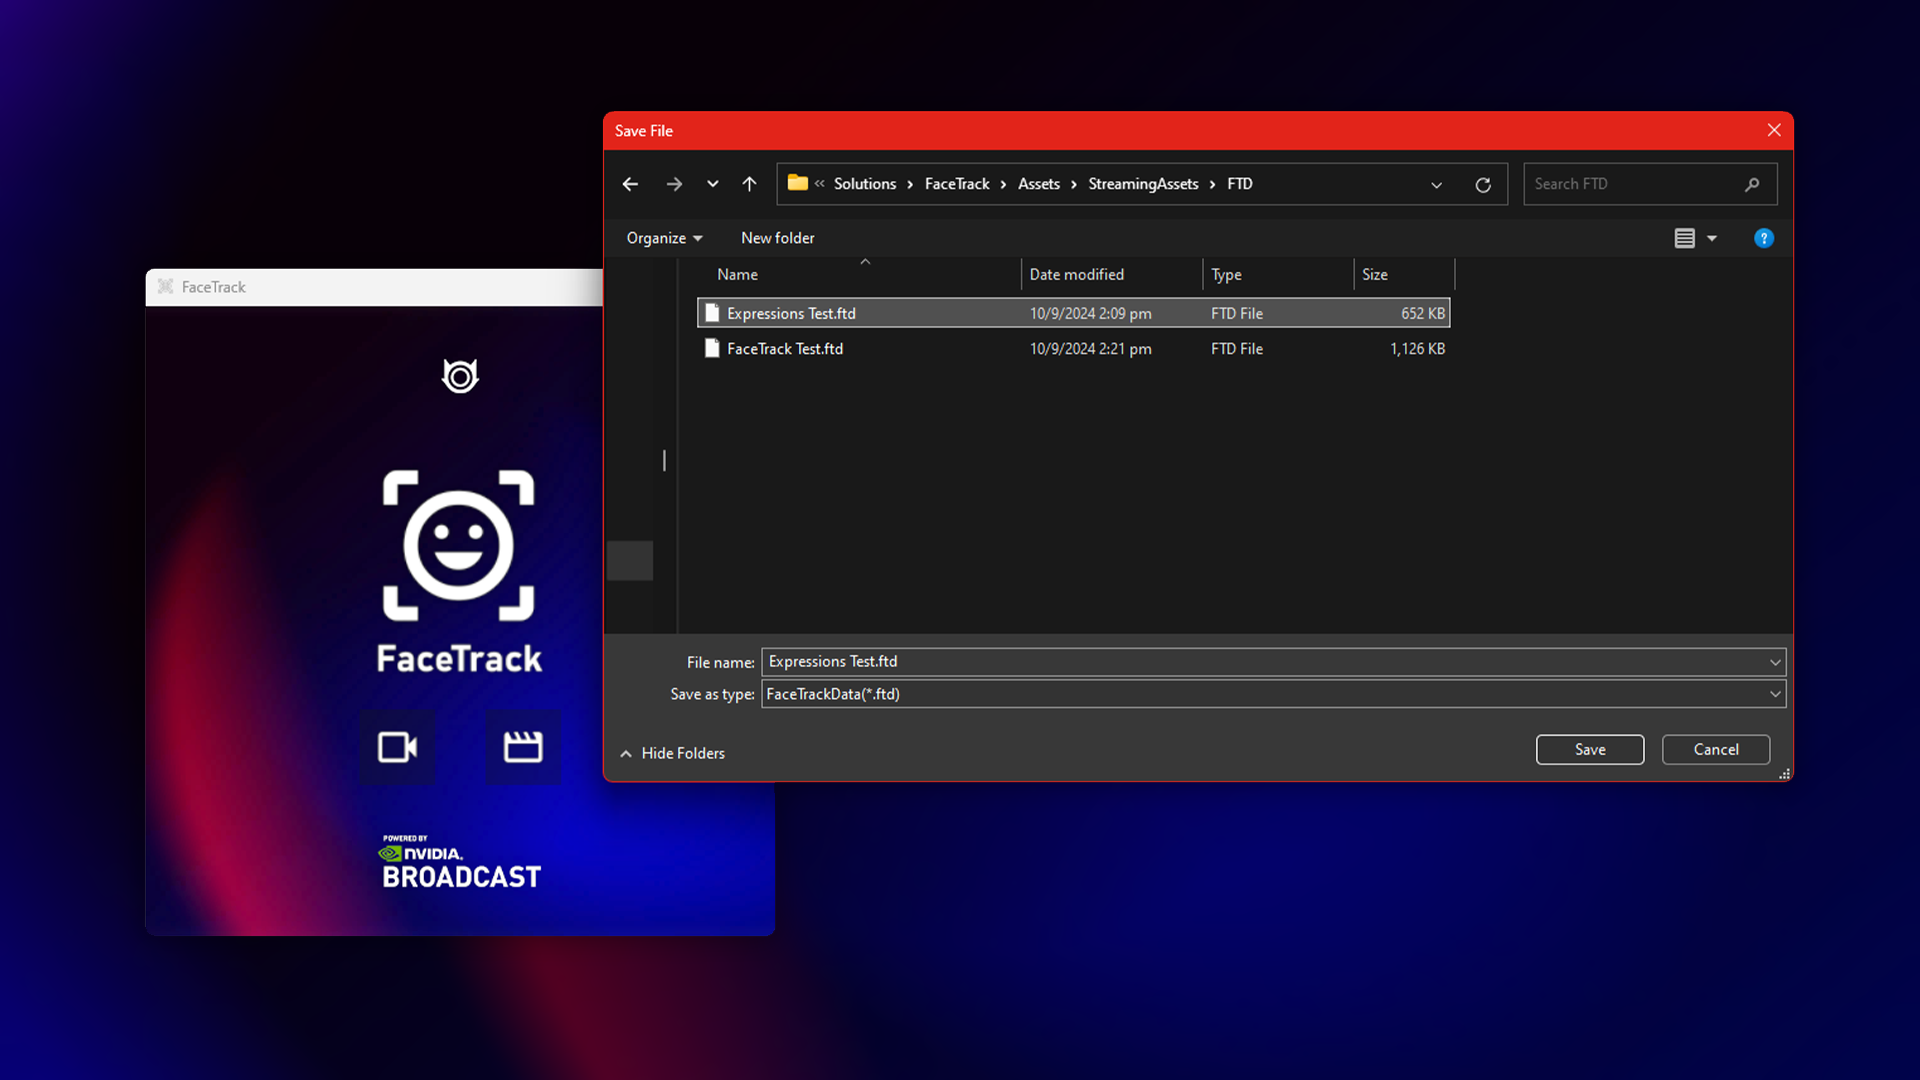Go back using the left arrow

pos(630,184)
